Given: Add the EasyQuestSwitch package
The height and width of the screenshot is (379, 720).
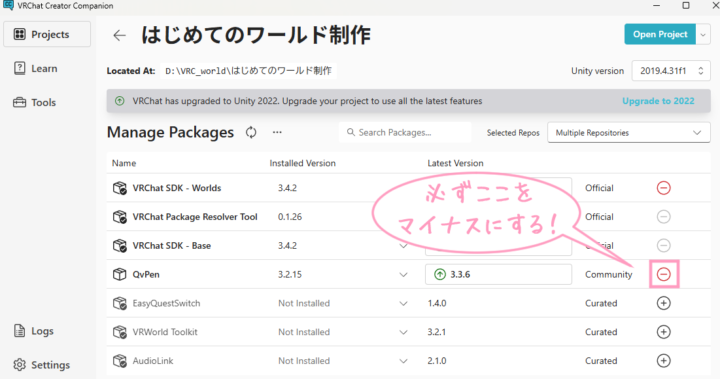Looking at the screenshot, I should point(664,303).
